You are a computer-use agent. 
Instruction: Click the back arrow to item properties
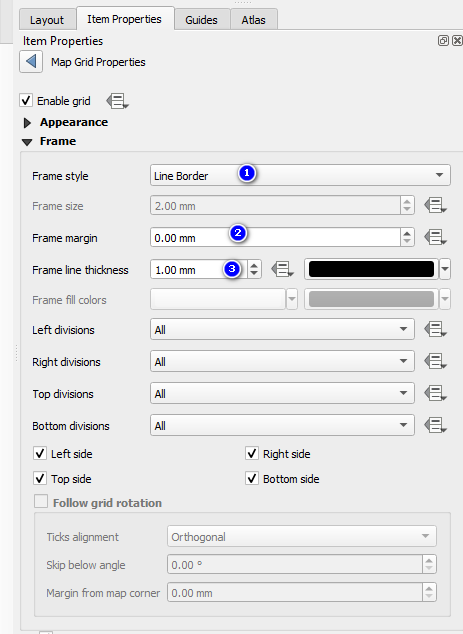(x=31, y=62)
